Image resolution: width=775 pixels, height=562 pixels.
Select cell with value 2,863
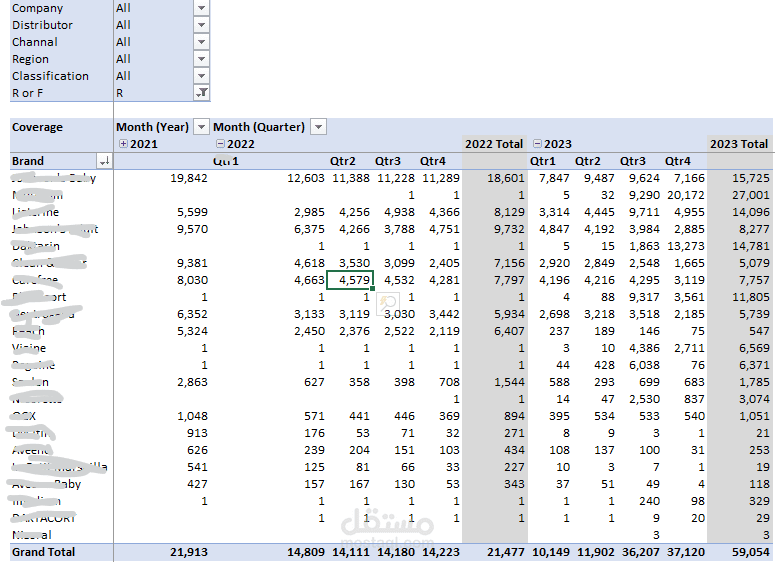click(192, 382)
